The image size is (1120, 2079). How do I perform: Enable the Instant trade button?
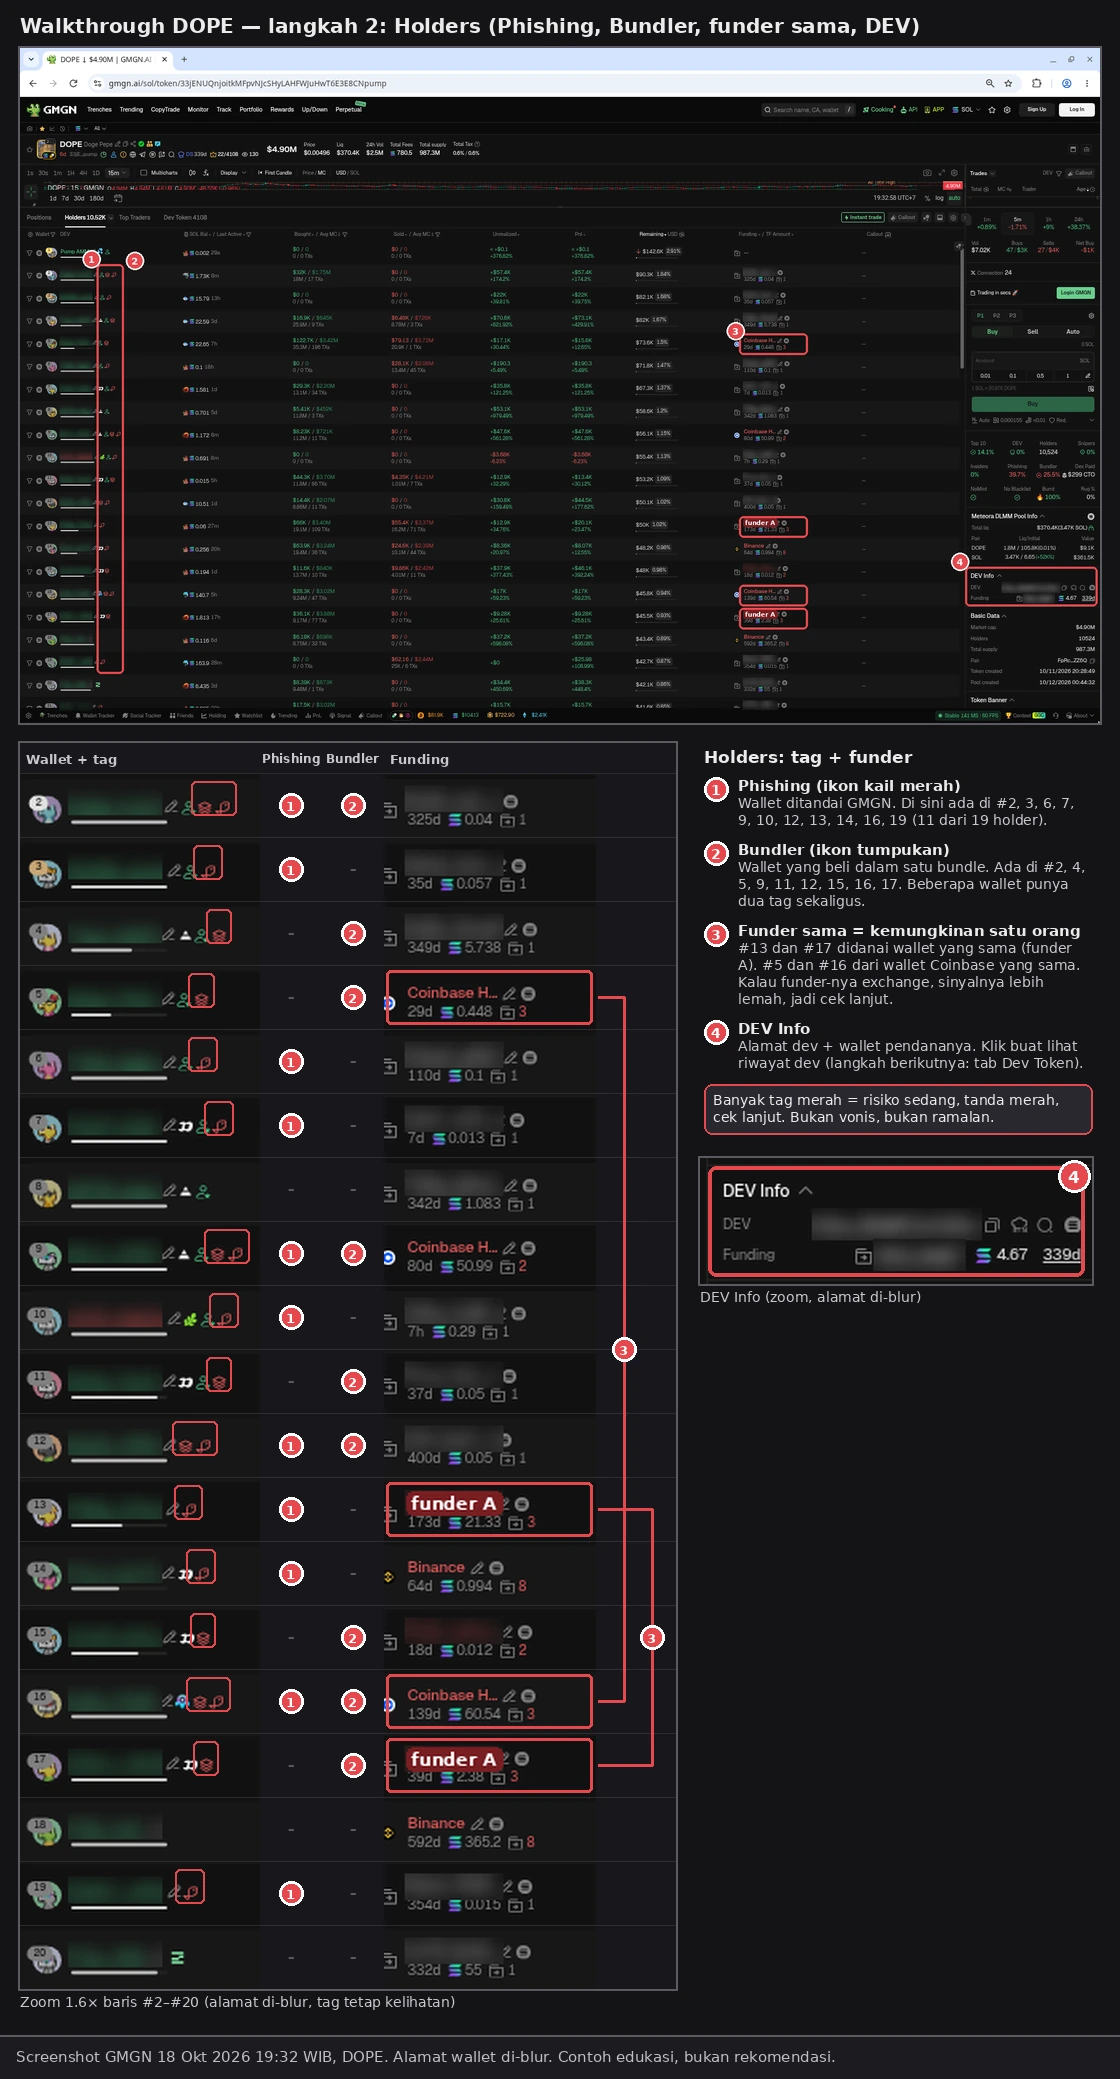[x=863, y=217]
